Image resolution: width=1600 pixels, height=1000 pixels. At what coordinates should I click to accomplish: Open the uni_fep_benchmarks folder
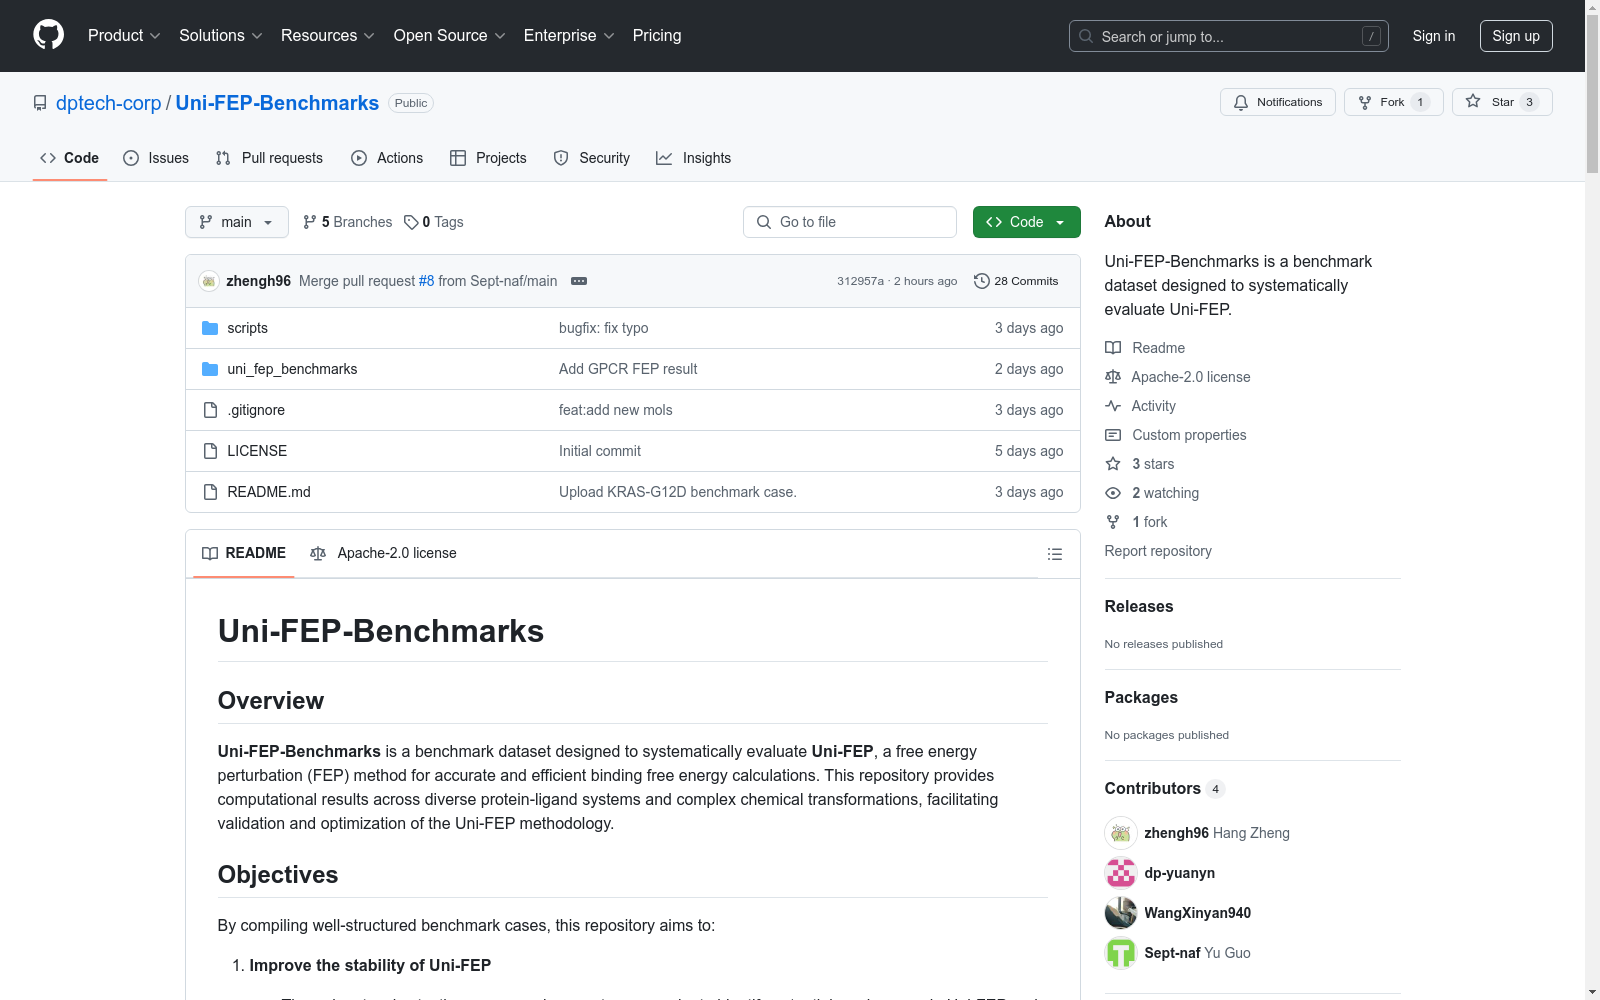(x=292, y=369)
